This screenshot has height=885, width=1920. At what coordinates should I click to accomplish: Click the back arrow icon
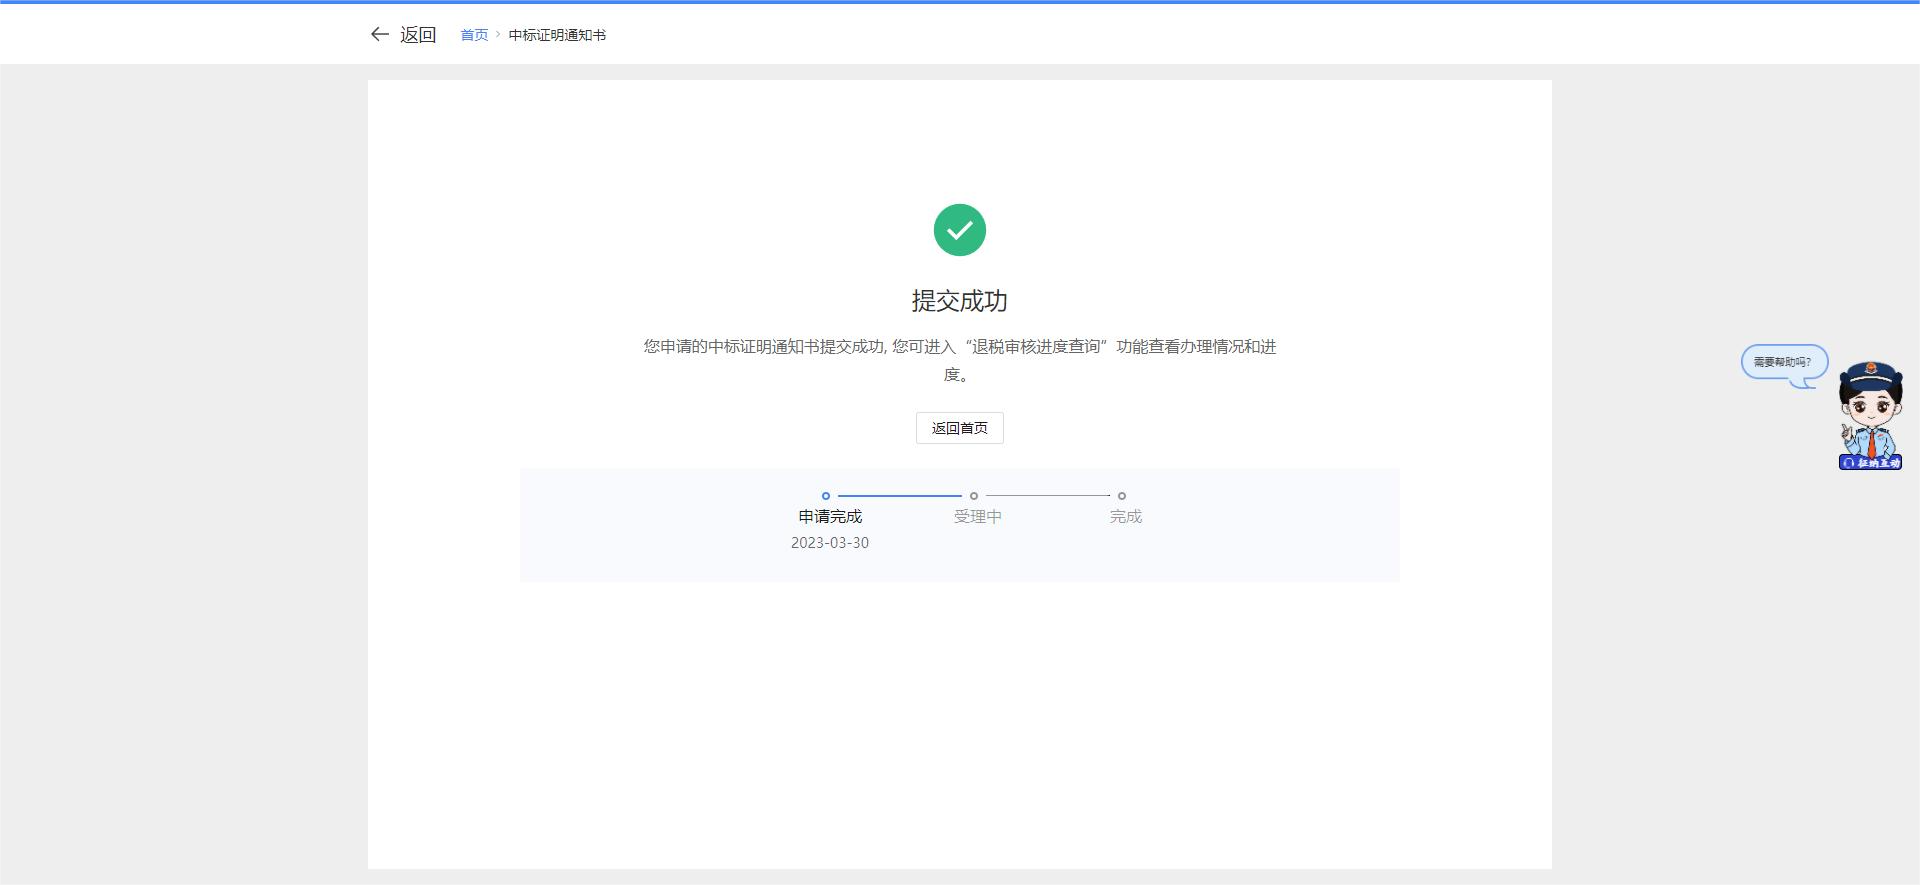379,34
